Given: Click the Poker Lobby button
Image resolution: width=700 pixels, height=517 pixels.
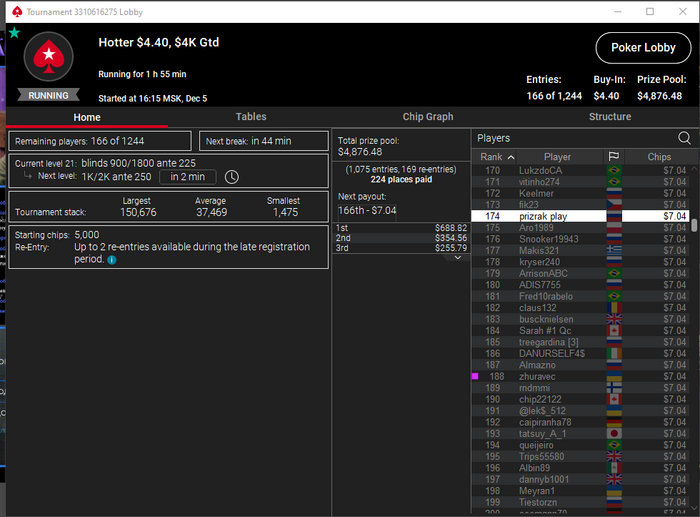Looking at the screenshot, I should tap(643, 48).
